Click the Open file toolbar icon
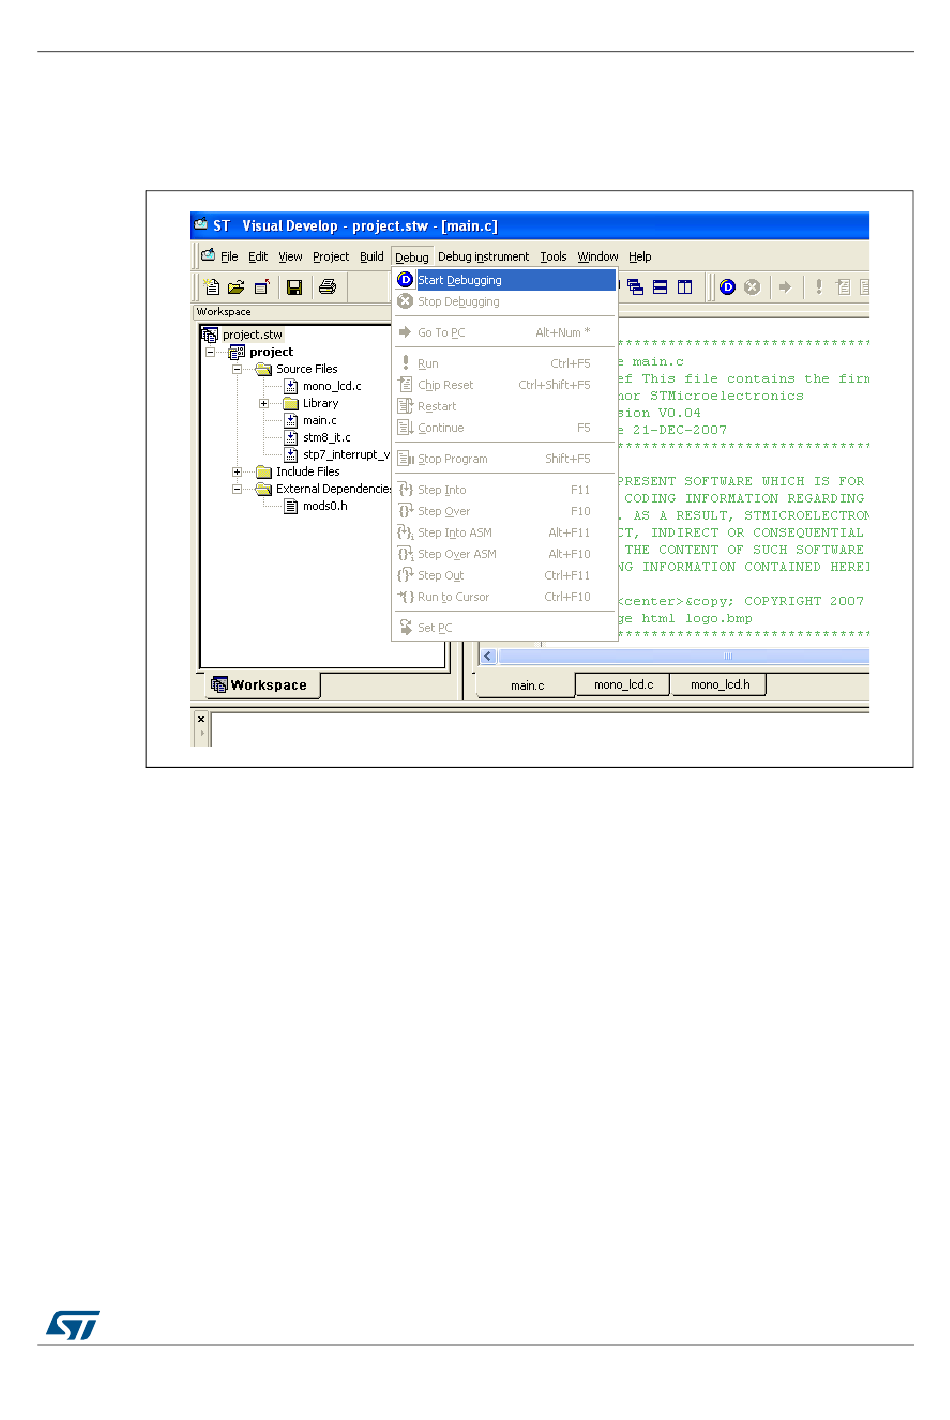This screenshot has width=950, height=1420. [x=236, y=287]
